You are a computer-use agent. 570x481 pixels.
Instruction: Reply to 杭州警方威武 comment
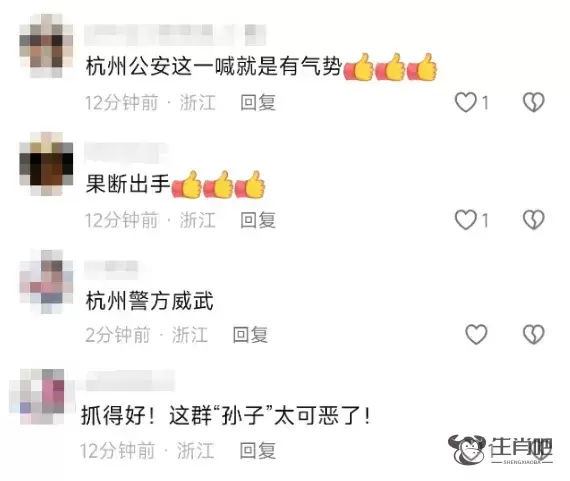tap(250, 334)
